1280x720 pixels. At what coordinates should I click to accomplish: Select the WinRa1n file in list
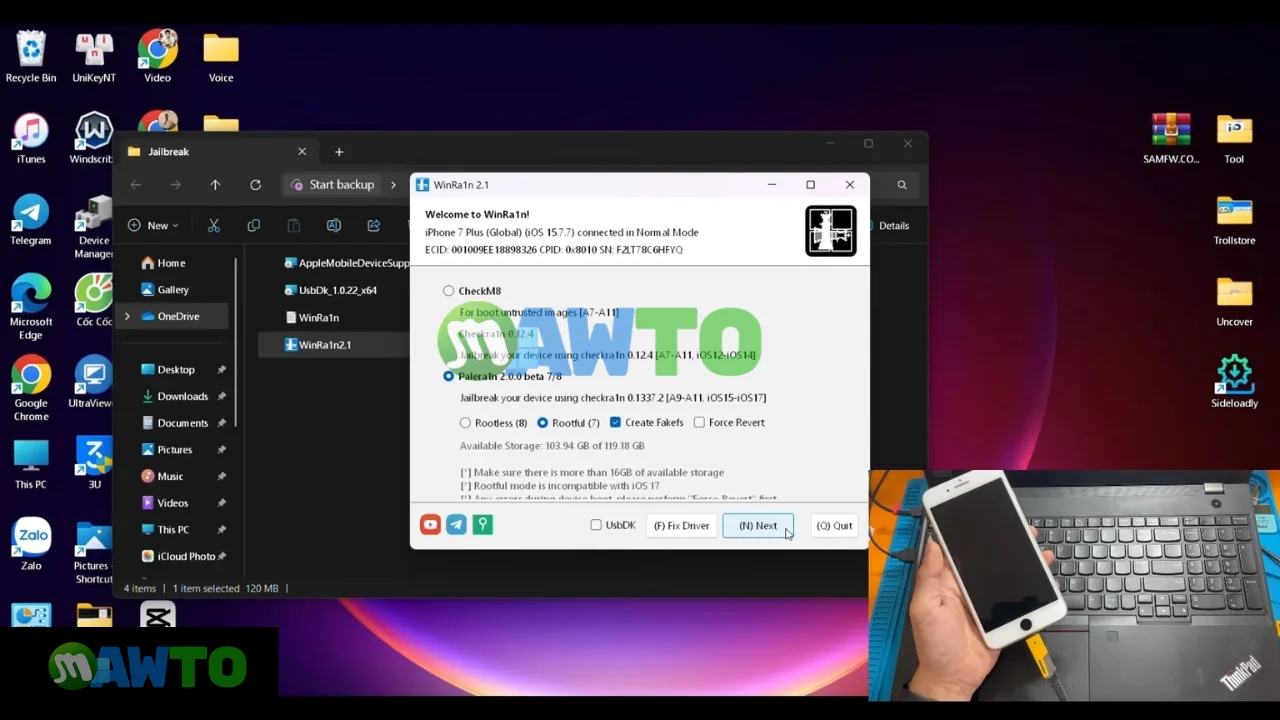[x=312, y=318]
